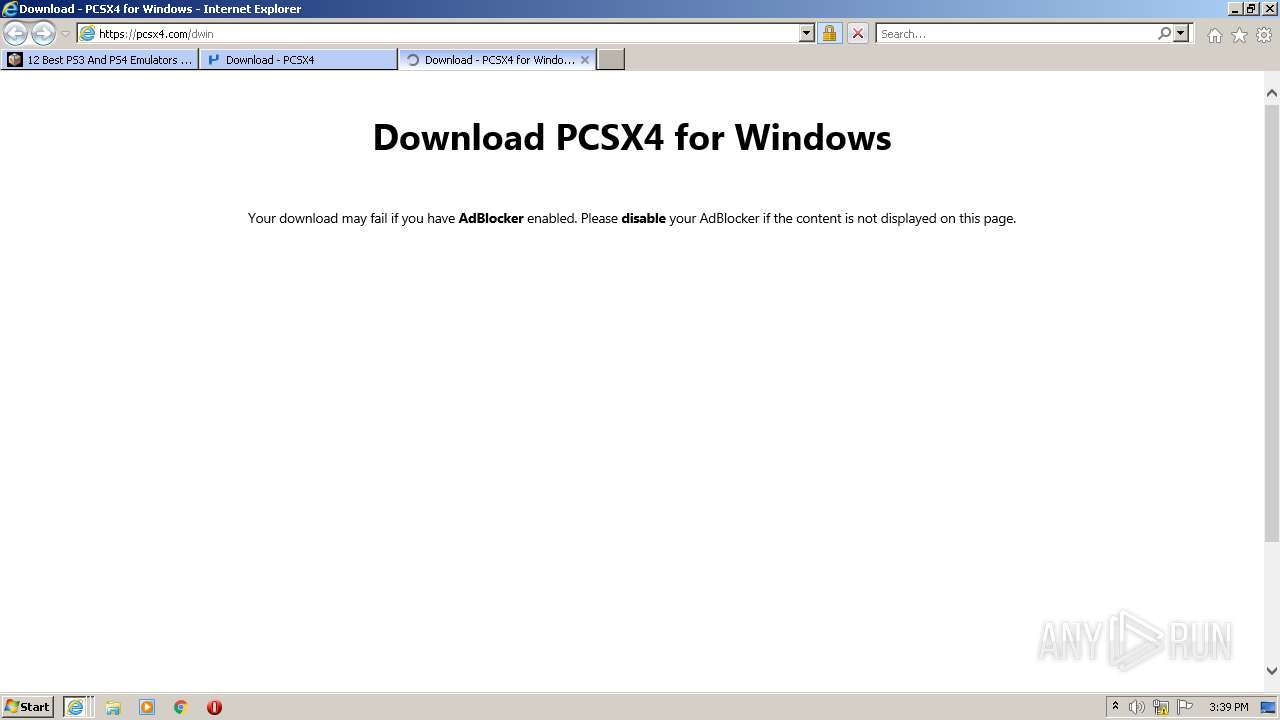Click the page scrollbar up arrow
The width and height of the screenshot is (1280, 720).
point(1272,93)
